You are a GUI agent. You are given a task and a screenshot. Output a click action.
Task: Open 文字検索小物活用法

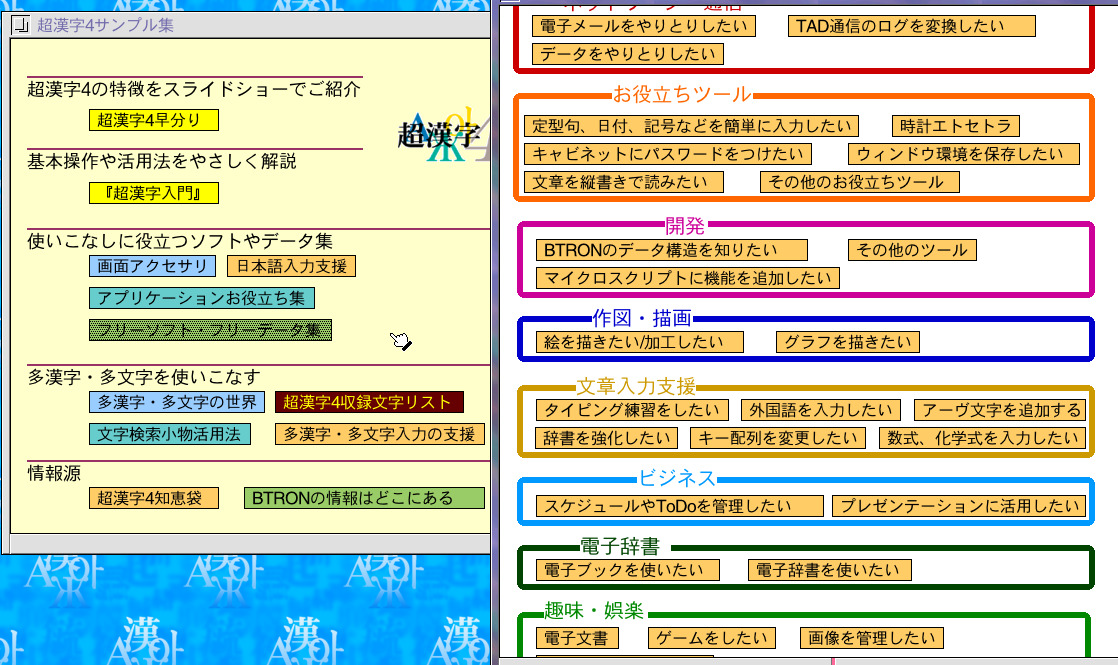[x=170, y=434]
